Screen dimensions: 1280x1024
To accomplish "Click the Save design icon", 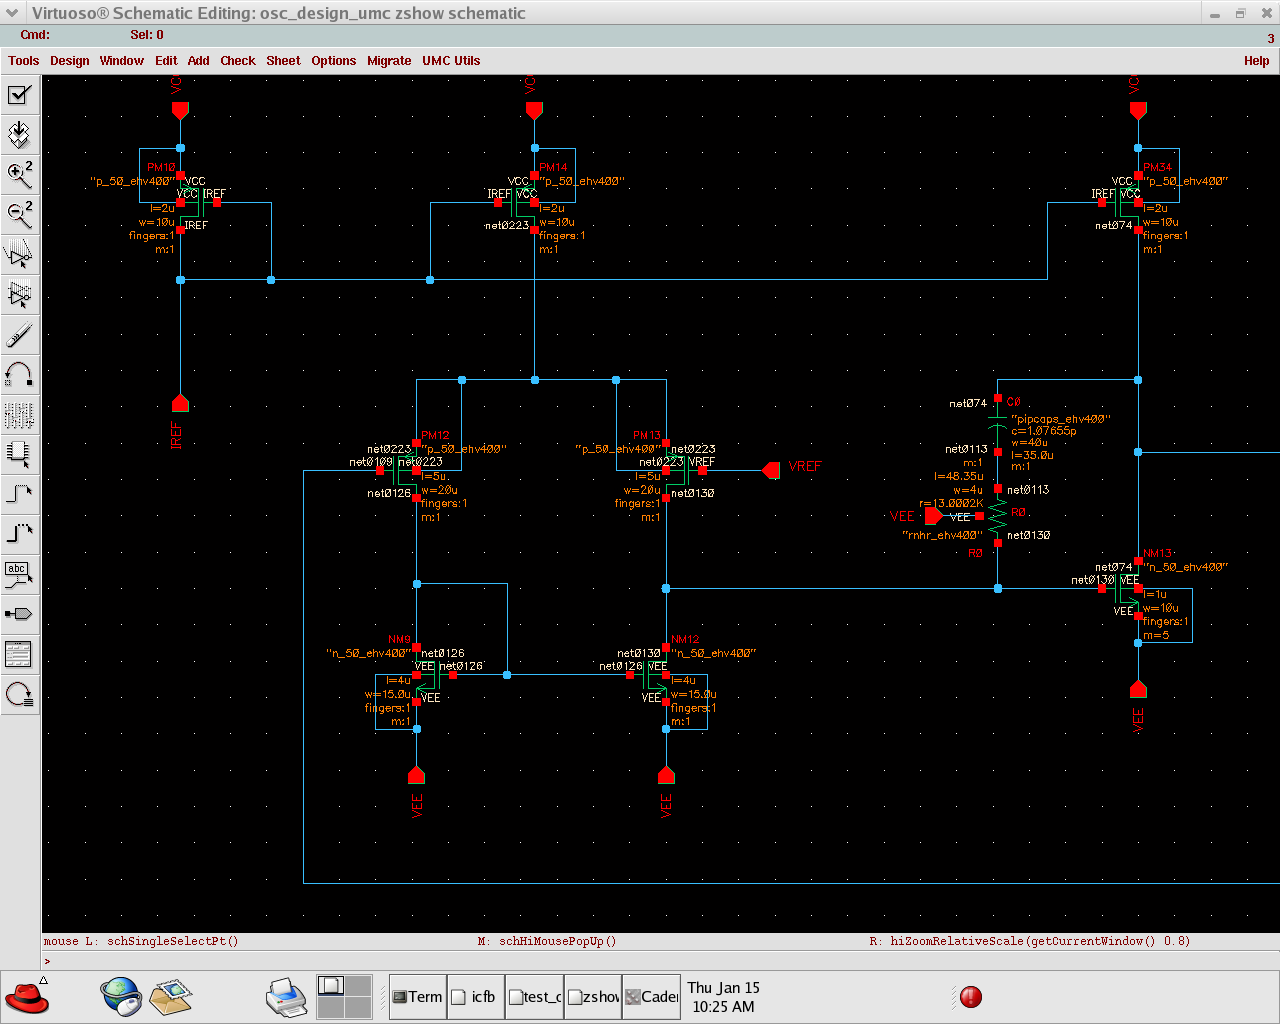I will (20, 135).
